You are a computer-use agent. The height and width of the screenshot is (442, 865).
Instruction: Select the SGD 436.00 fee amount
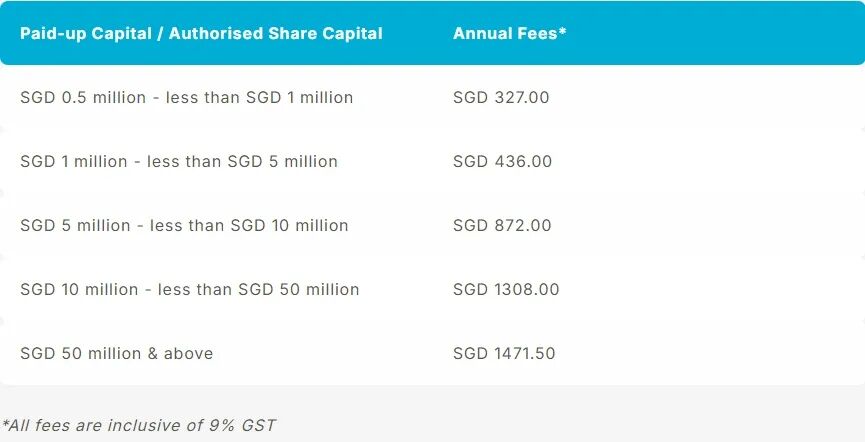[x=502, y=161]
